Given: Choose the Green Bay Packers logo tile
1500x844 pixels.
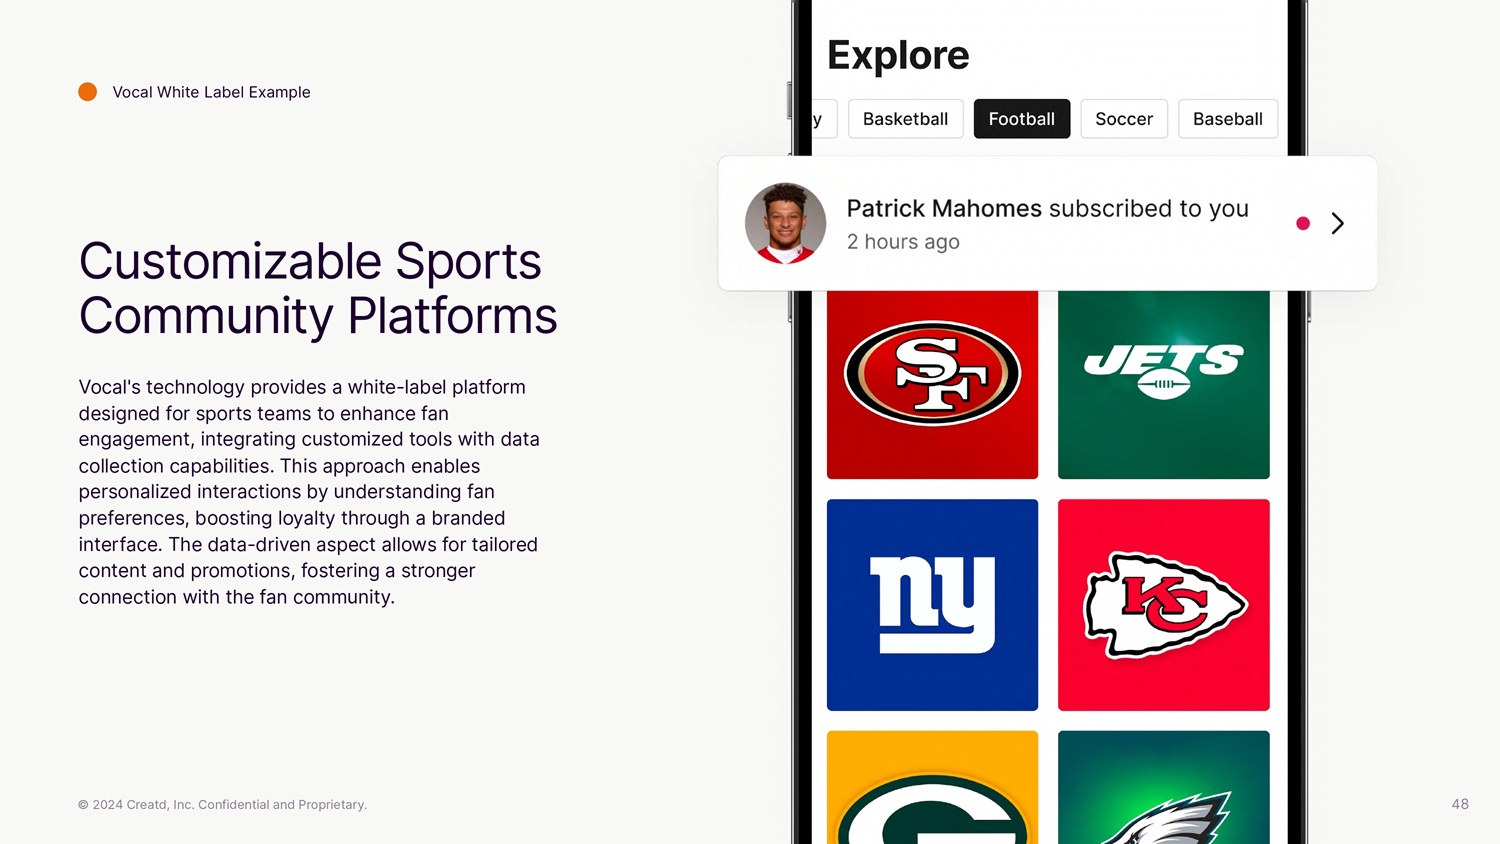Looking at the screenshot, I should coord(932,790).
